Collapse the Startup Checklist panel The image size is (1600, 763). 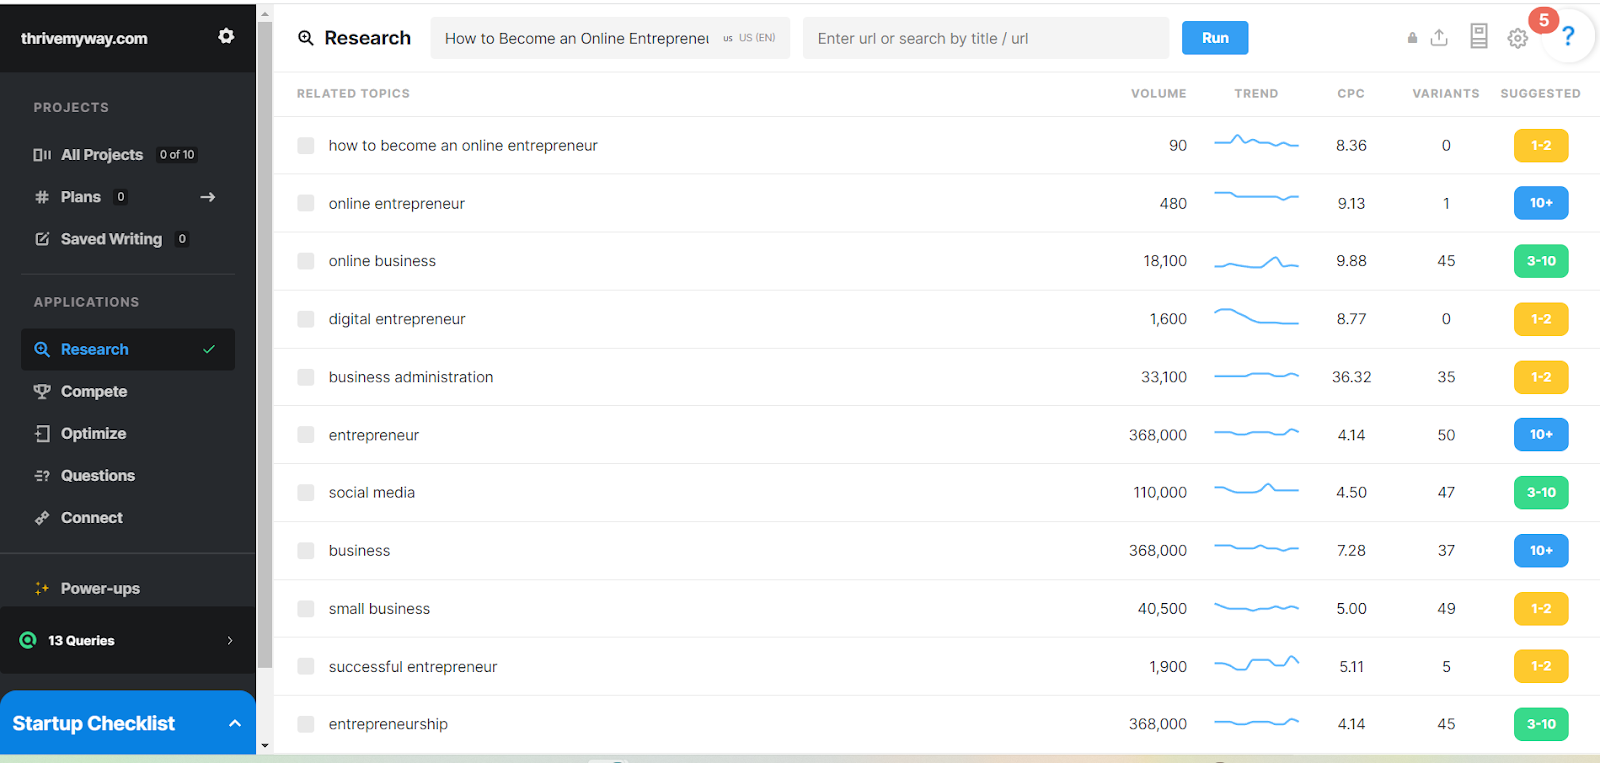[x=235, y=723]
